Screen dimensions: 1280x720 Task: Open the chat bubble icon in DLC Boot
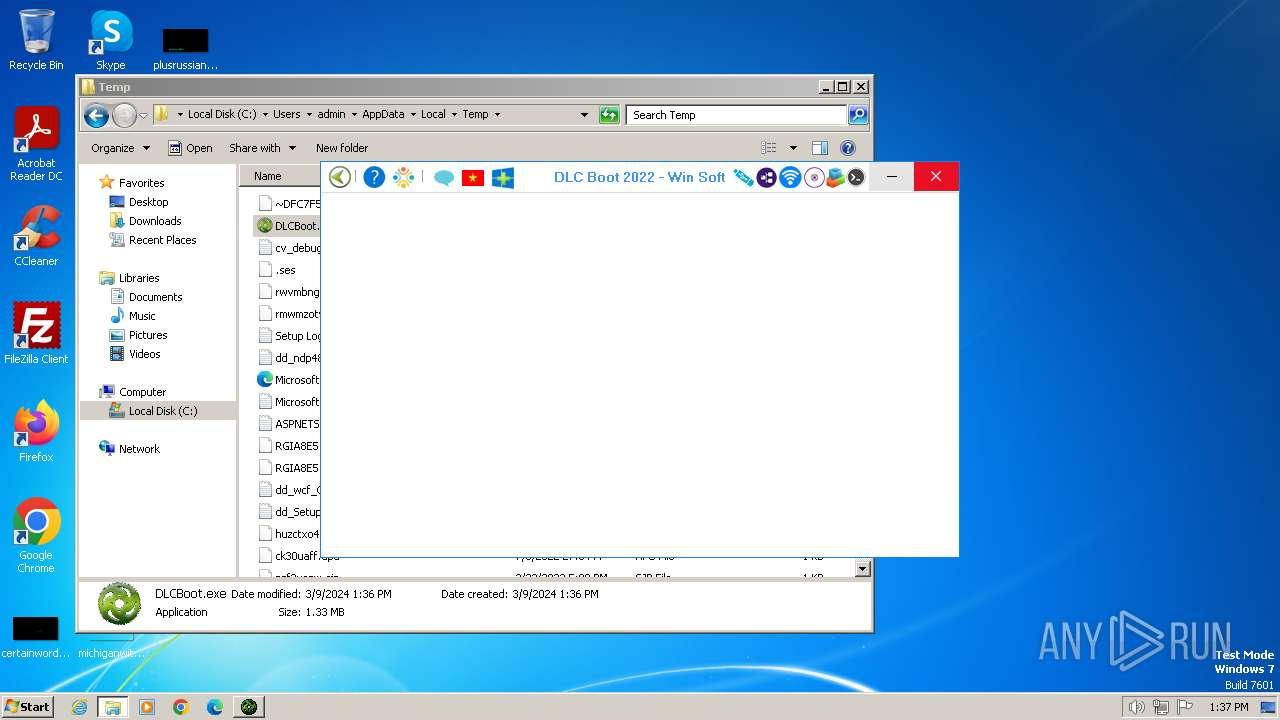[444, 178]
